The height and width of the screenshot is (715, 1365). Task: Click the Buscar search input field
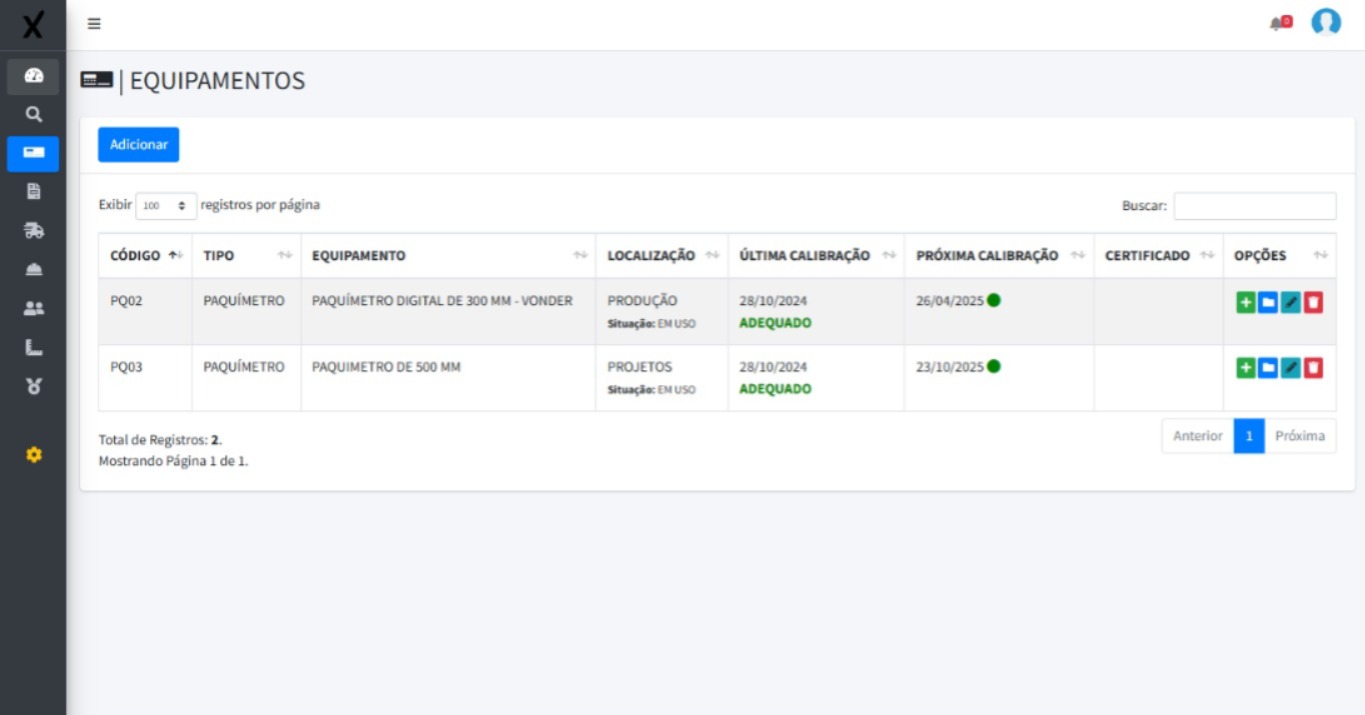(1254, 206)
